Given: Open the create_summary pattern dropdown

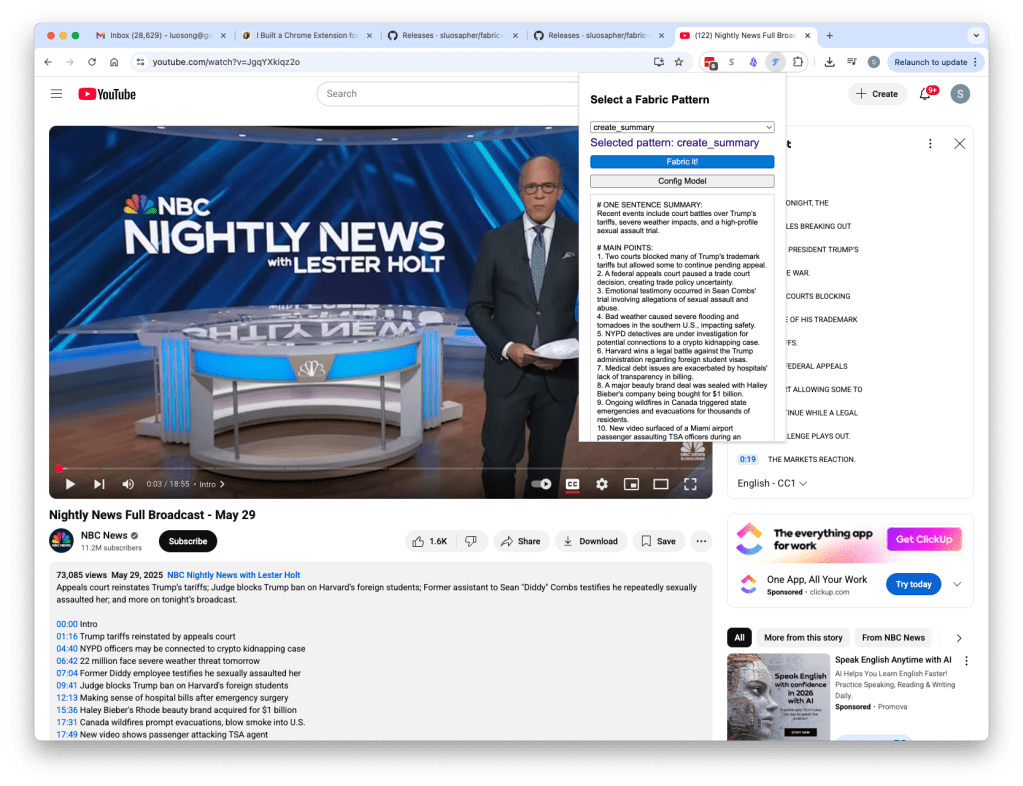Looking at the screenshot, I should (x=682, y=127).
